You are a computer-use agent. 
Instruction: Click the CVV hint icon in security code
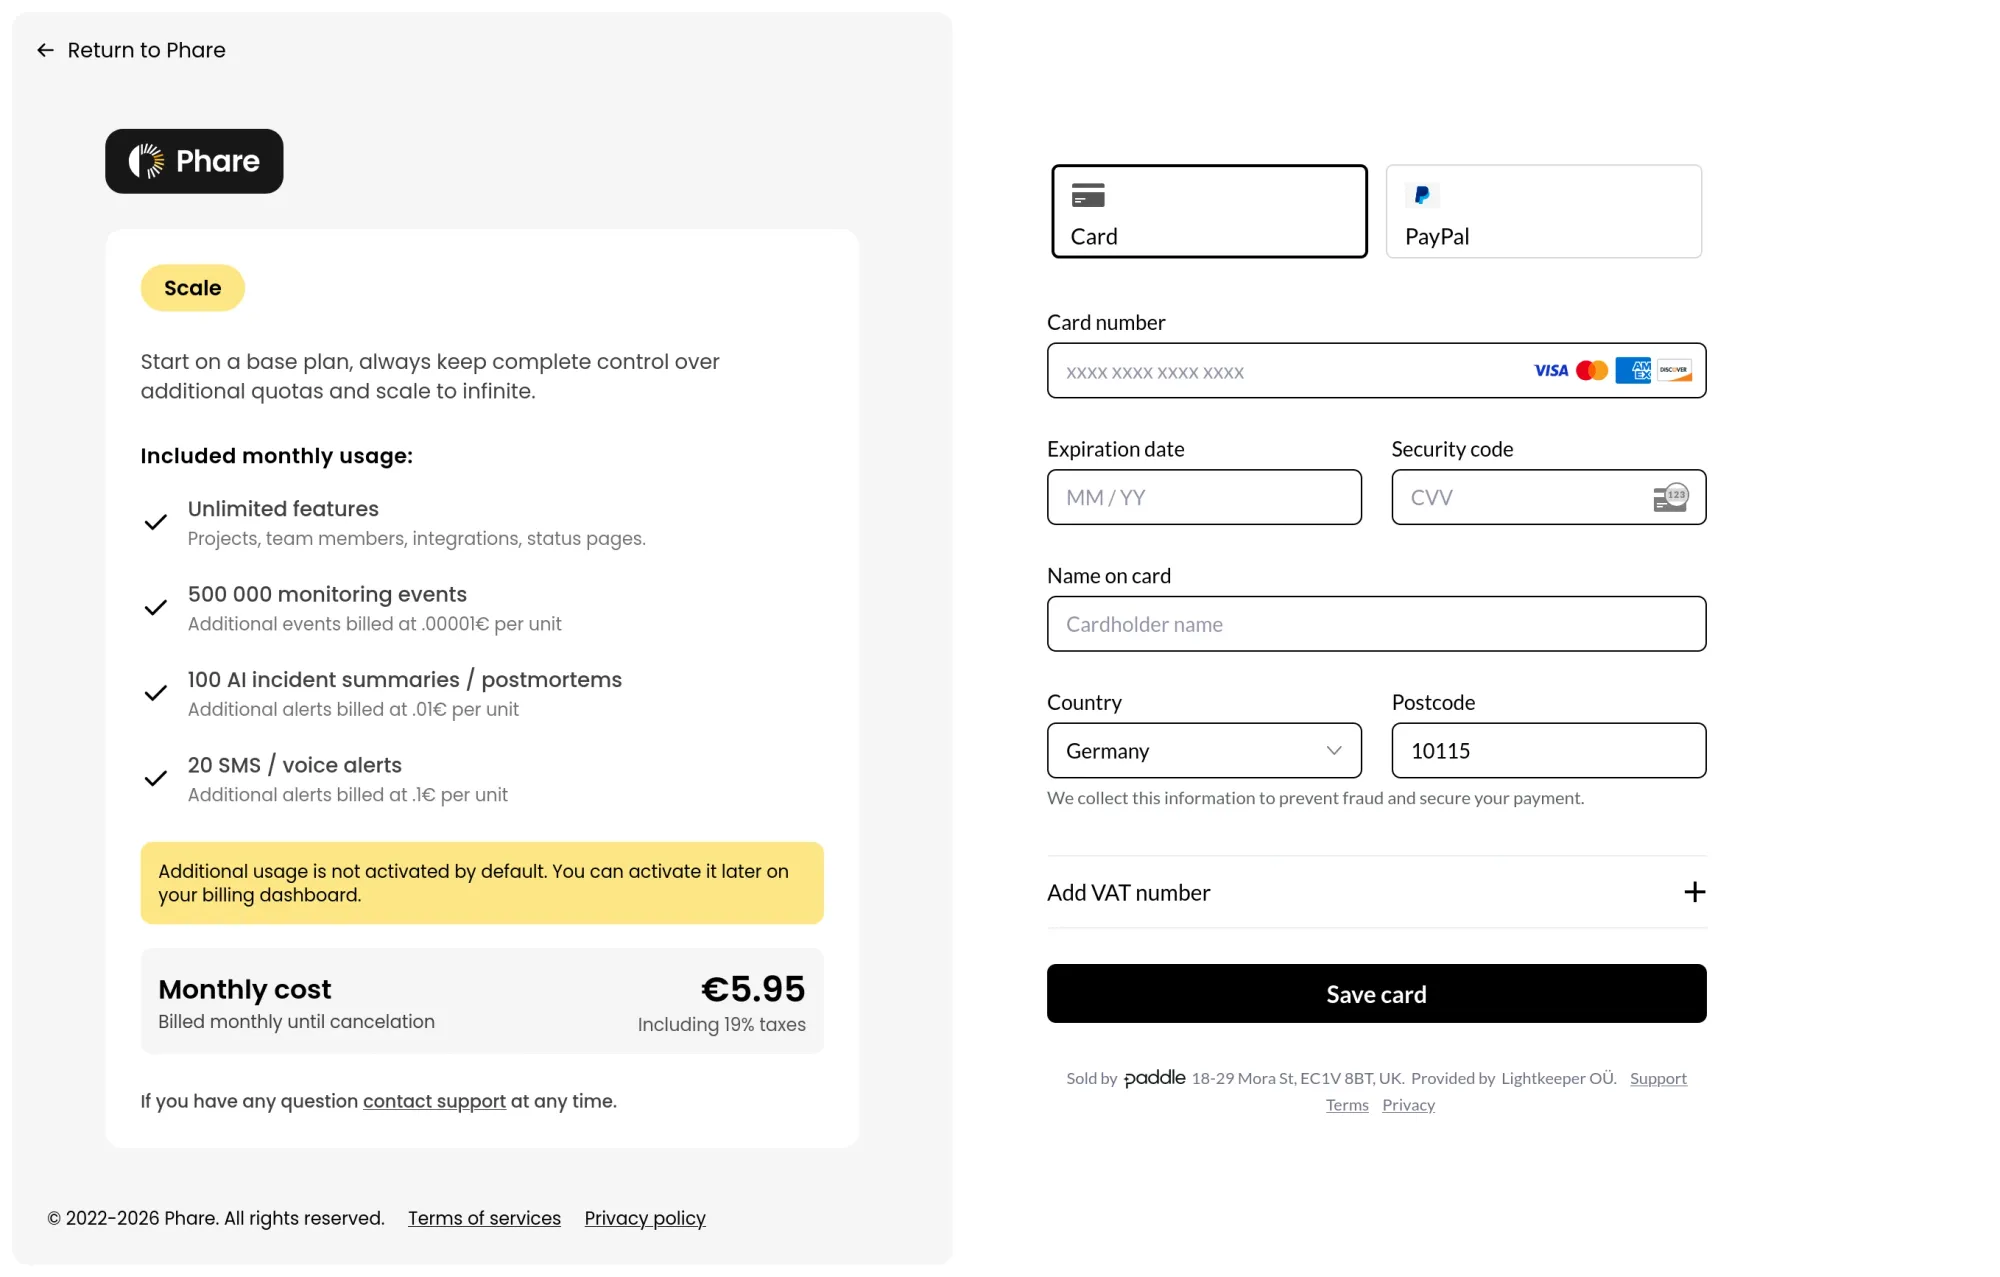tap(1670, 497)
